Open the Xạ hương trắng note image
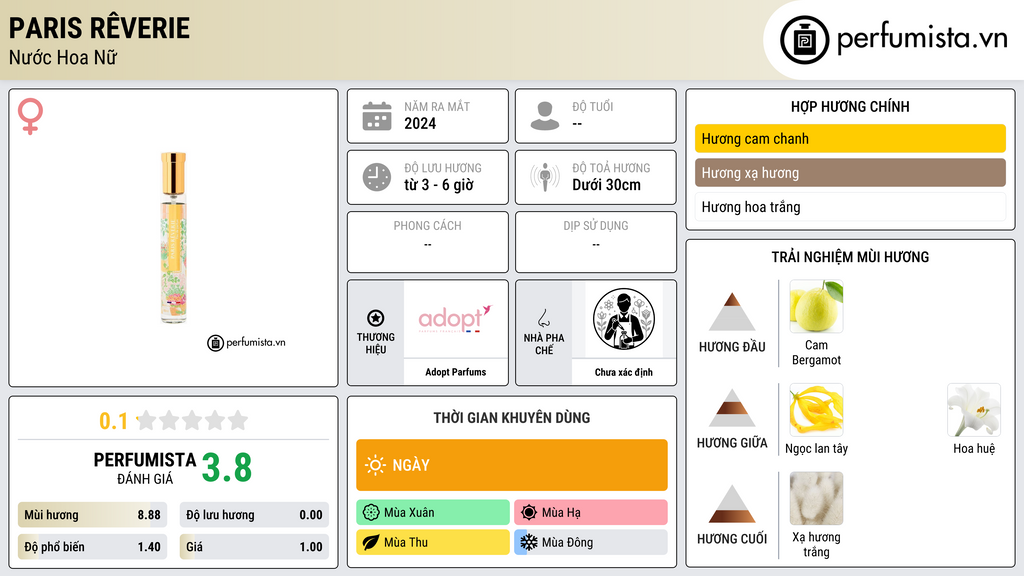1024x576 pixels. coord(816,498)
